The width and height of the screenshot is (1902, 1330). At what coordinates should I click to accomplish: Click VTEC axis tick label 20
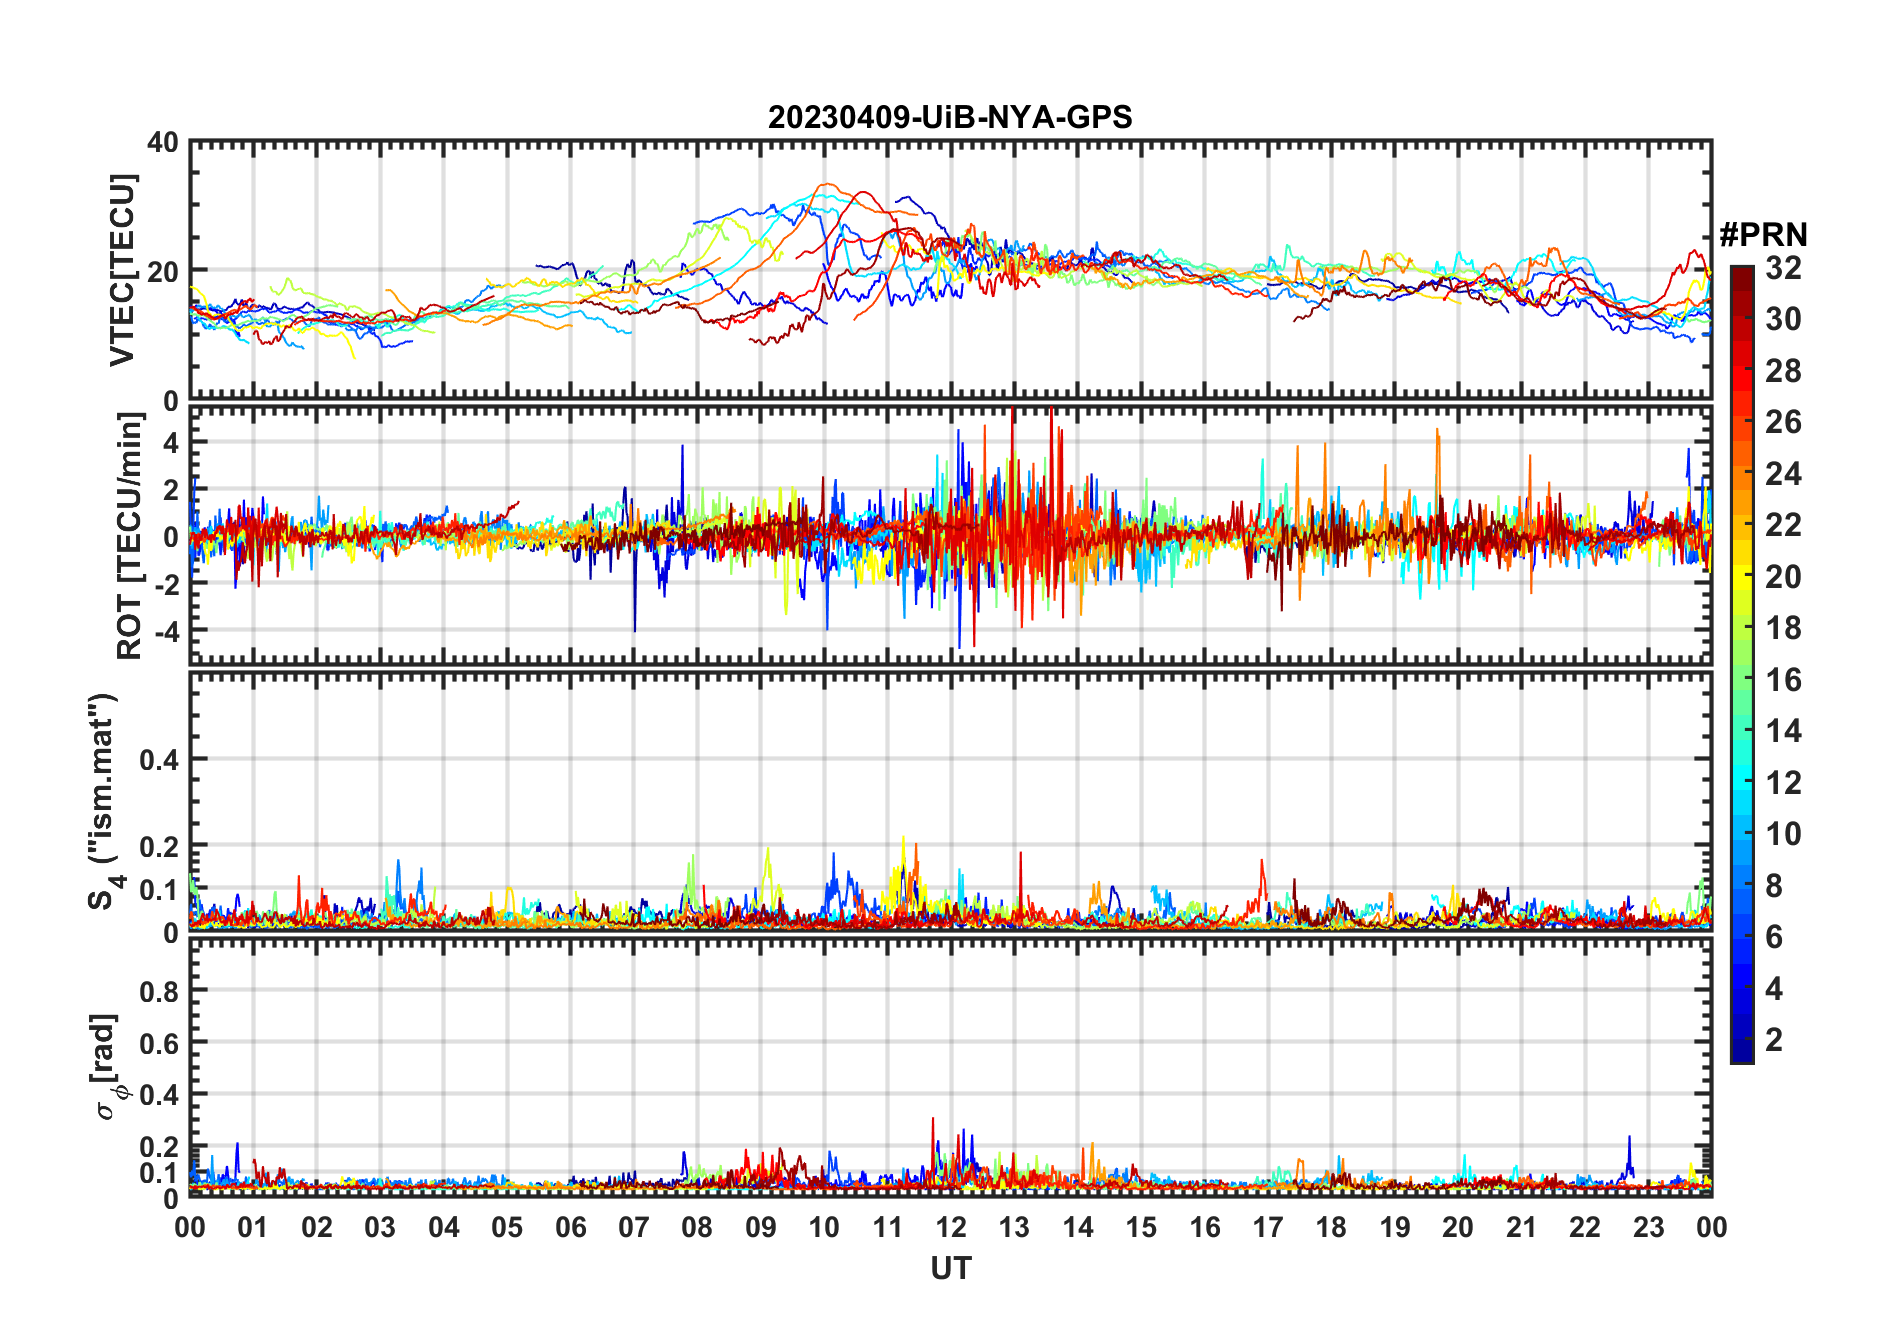click(x=162, y=271)
